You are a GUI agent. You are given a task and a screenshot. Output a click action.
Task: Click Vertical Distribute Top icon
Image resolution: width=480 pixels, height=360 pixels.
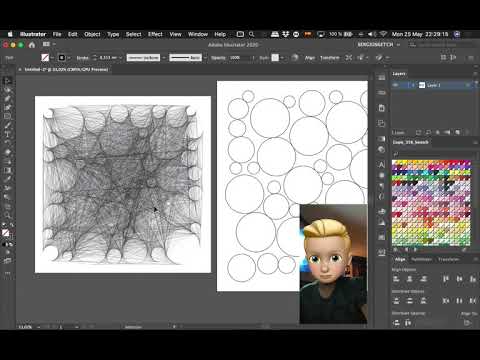tap(396, 301)
